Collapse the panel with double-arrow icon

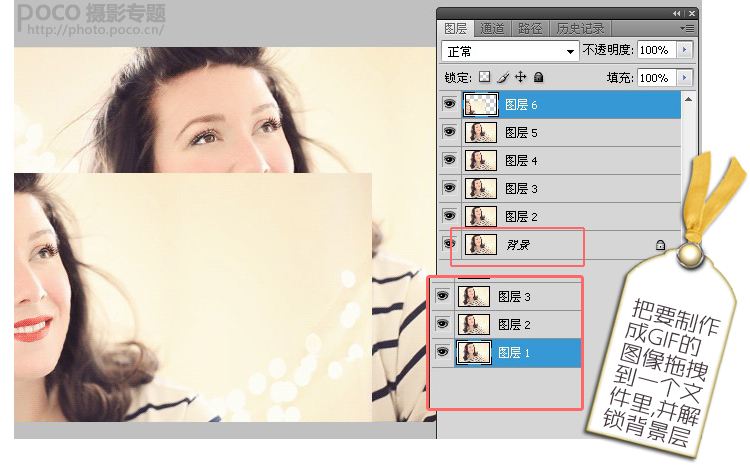[x=676, y=13]
